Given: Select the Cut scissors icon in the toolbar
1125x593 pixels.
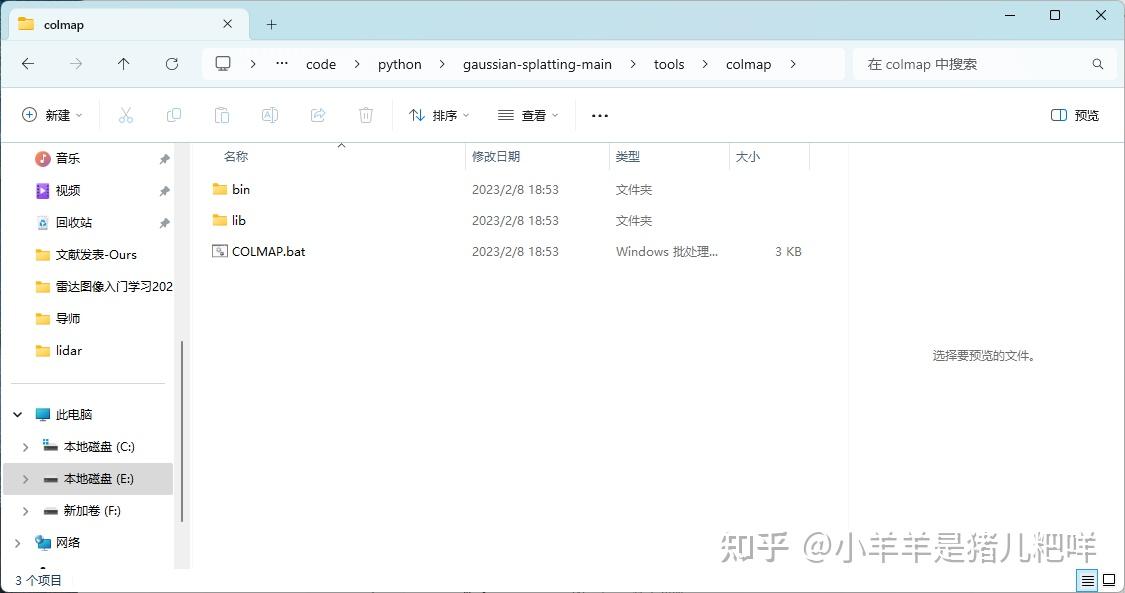Looking at the screenshot, I should tap(126, 115).
